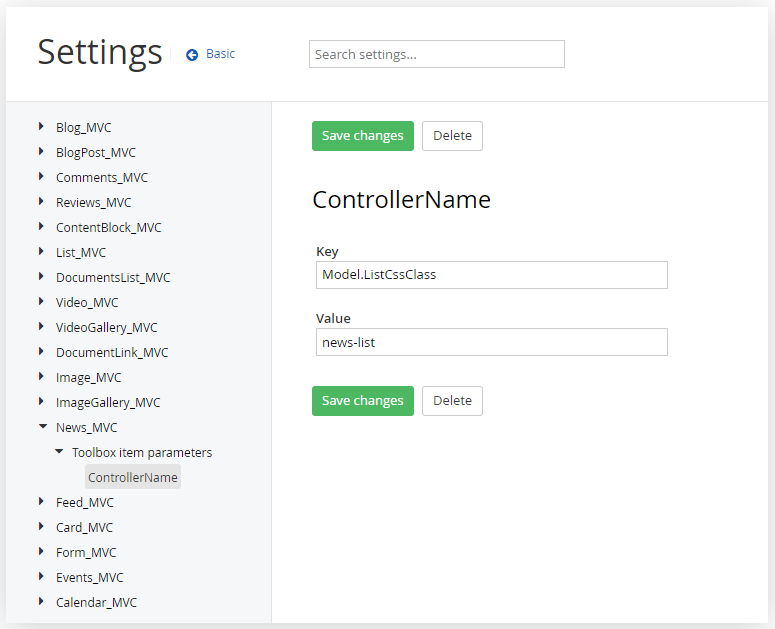Viewport: 775px width, 629px height.
Task: Click the top Save changes button
Action: pyautogui.click(x=362, y=136)
